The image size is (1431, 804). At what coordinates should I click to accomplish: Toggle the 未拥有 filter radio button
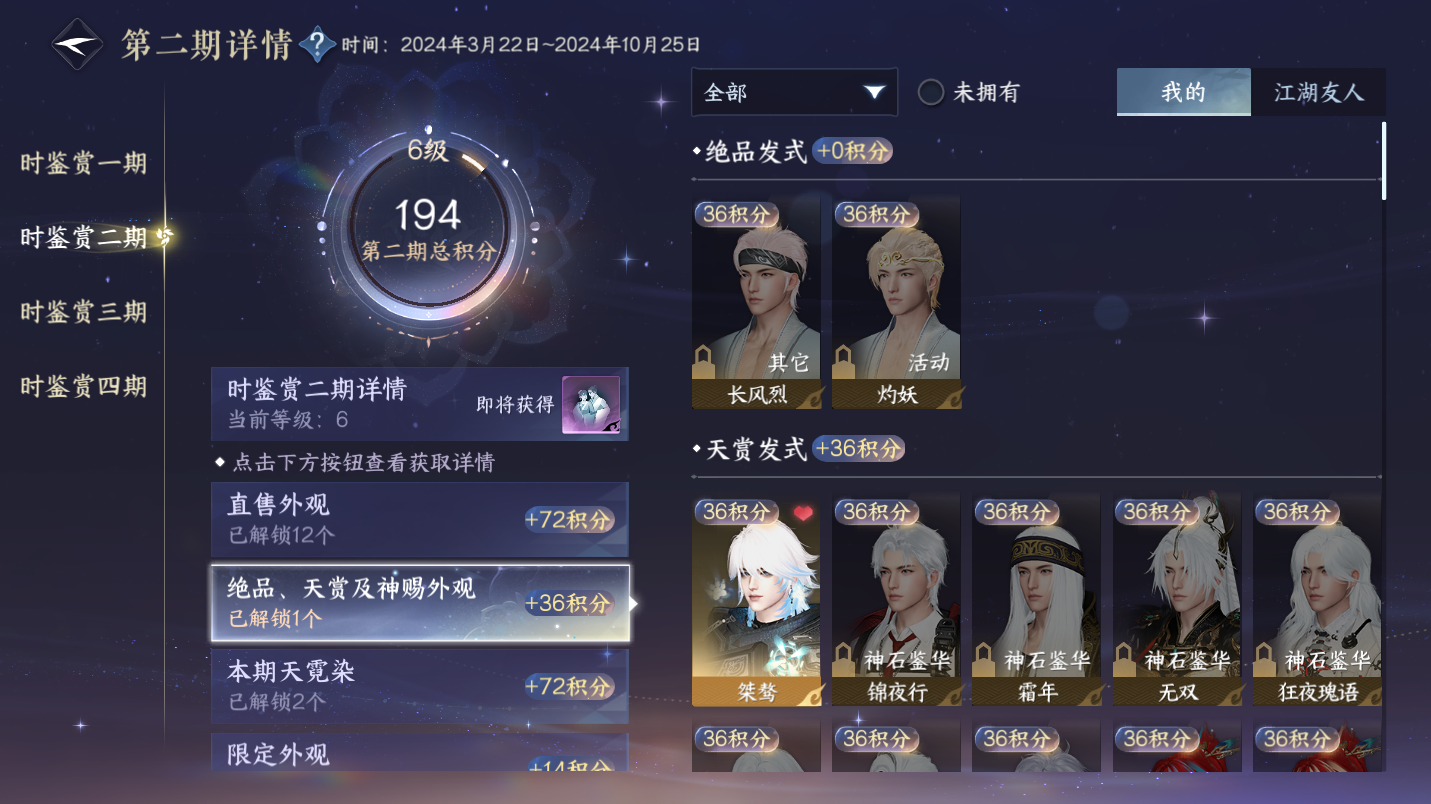pyautogui.click(x=931, y=93)
